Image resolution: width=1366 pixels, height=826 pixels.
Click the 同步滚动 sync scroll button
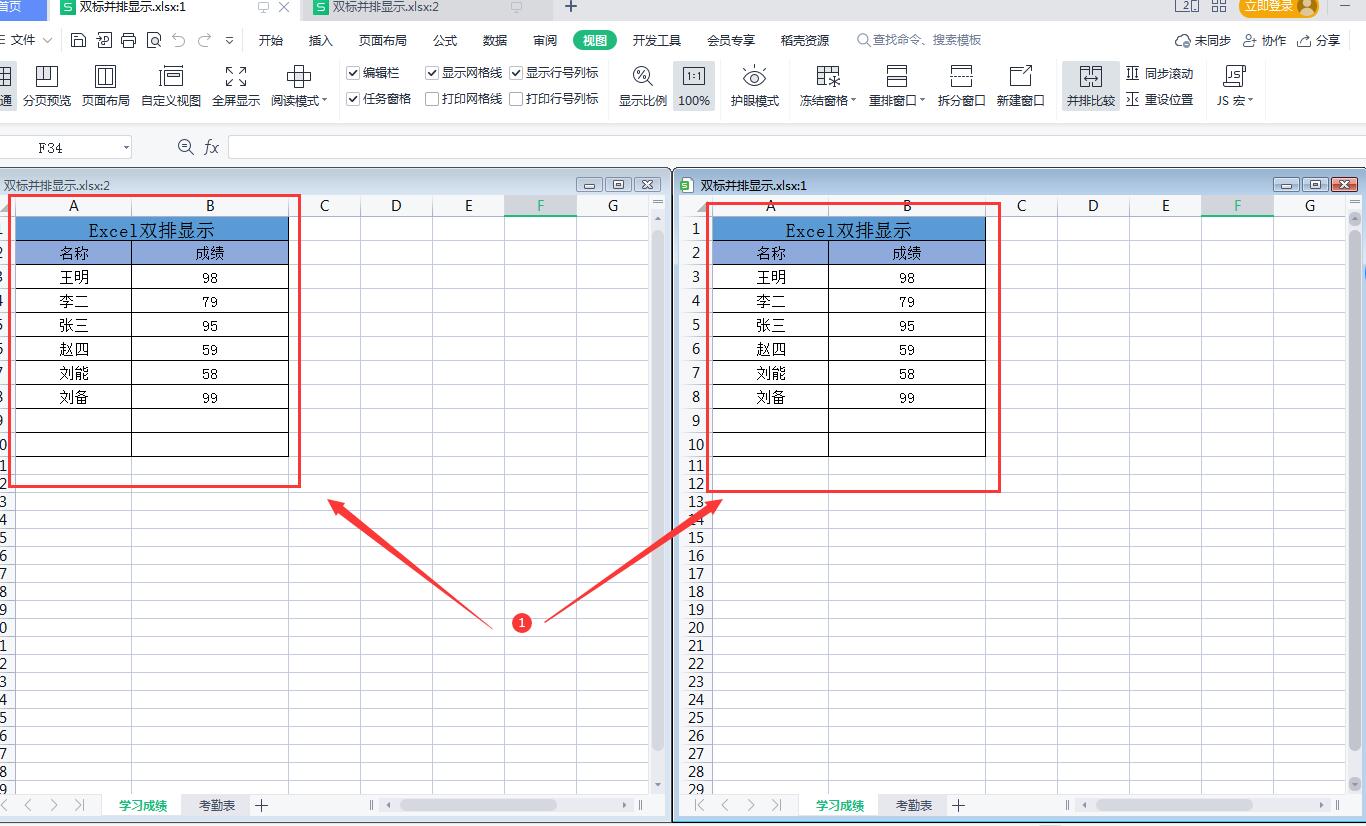click(1160, 73)
